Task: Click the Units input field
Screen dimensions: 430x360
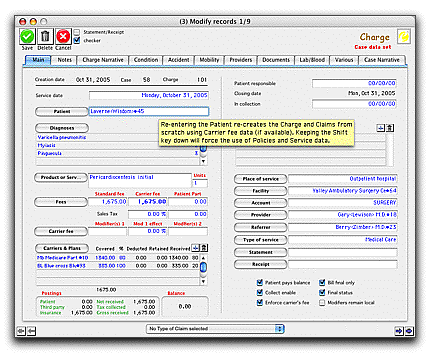Action: click(x=200, y=183)
